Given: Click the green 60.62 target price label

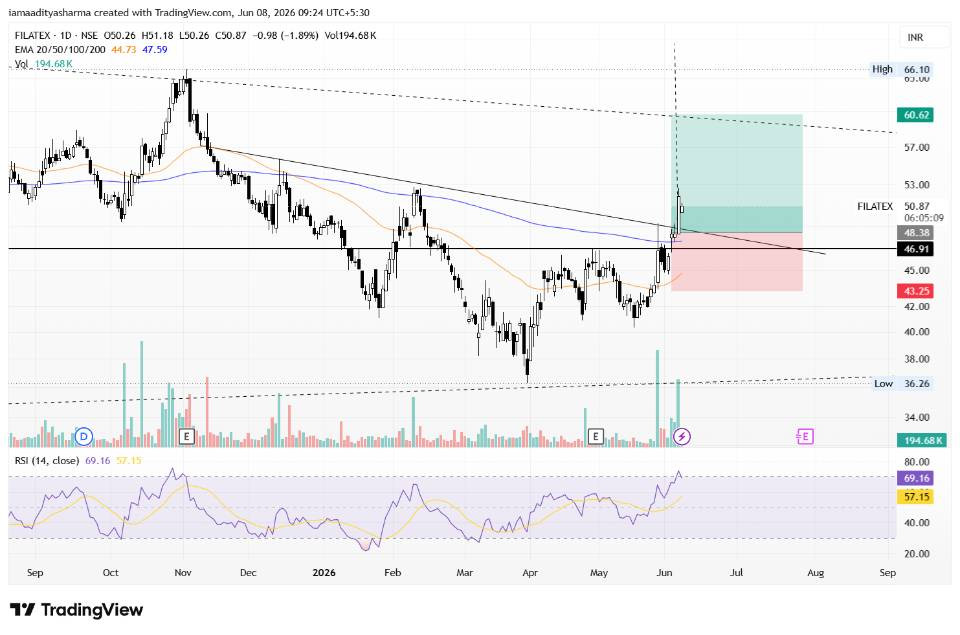Looking at the screenshot, I should 916,115.
